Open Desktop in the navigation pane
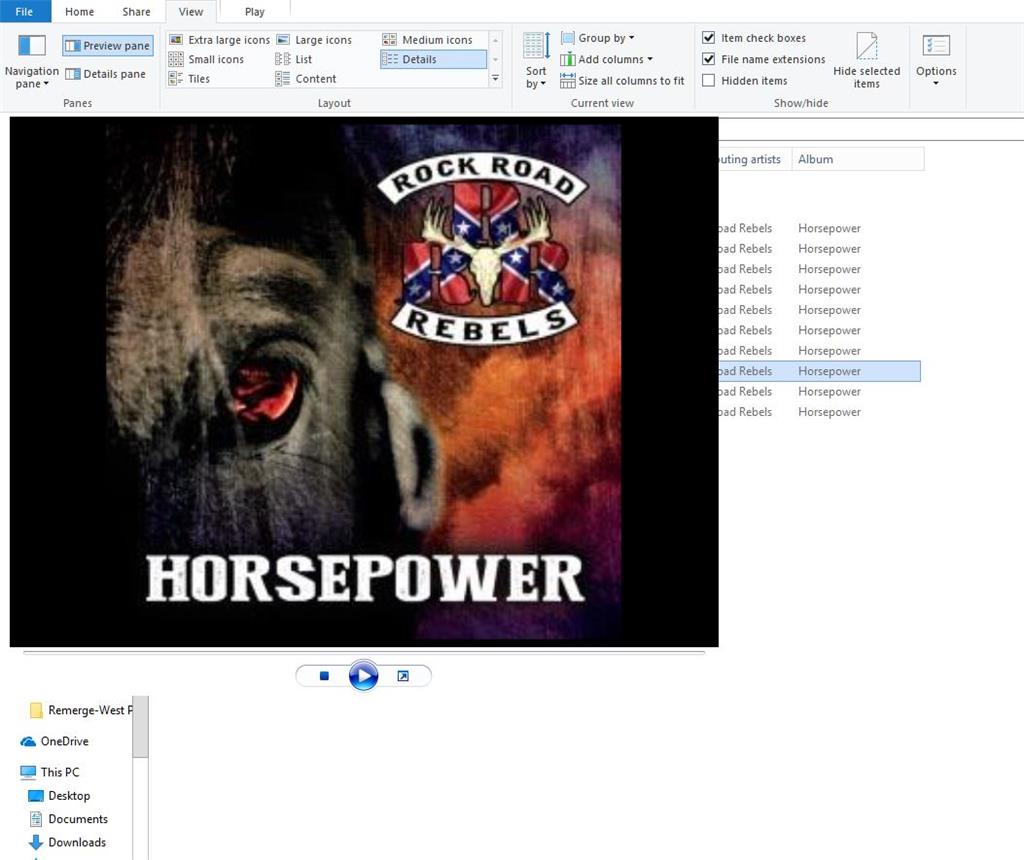Image resolution: width=1024 pixels, height=860 pixels. coord(59,795)
